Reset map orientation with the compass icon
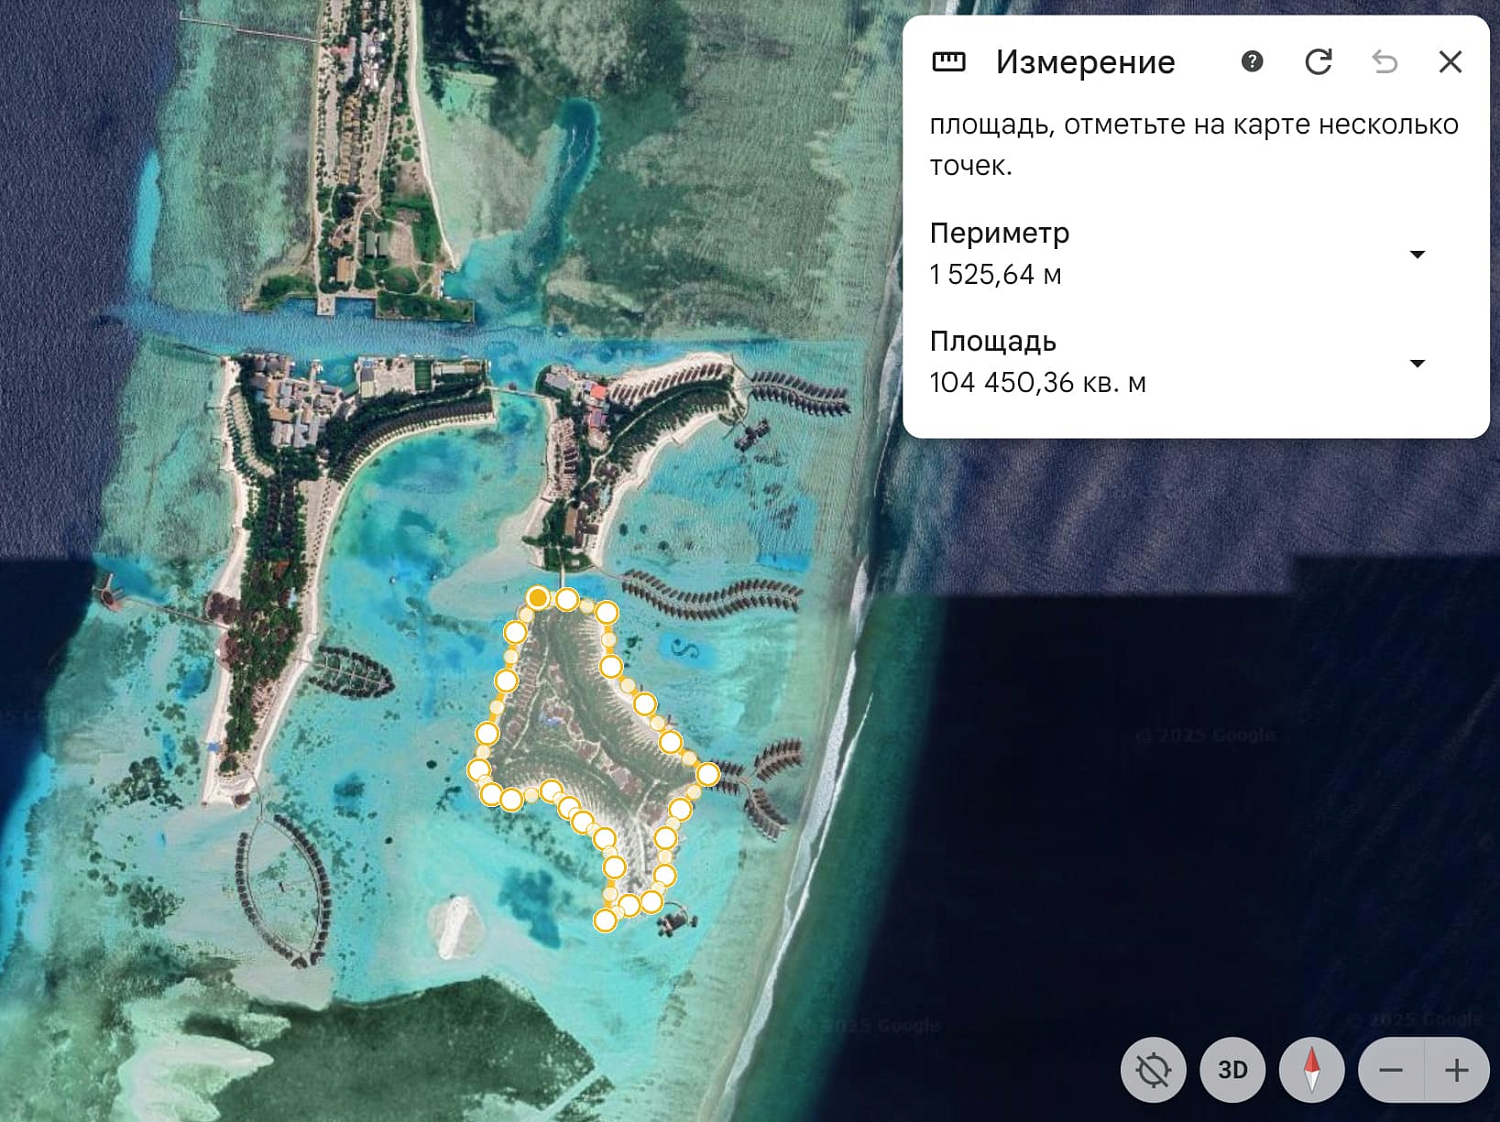Screen dimensions: 1500x1122 click(1313, 1070)
